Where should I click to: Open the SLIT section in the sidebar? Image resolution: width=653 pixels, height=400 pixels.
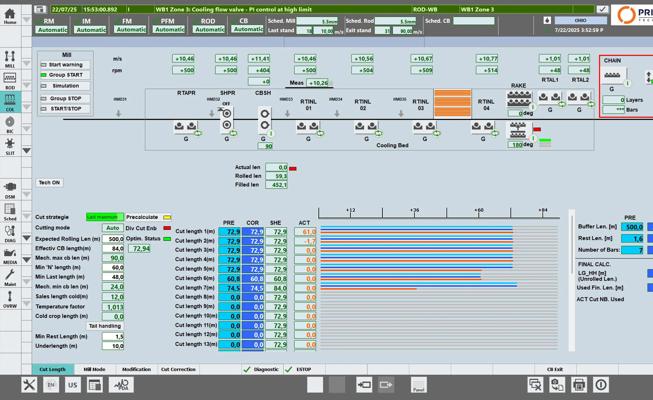point(10,146)
